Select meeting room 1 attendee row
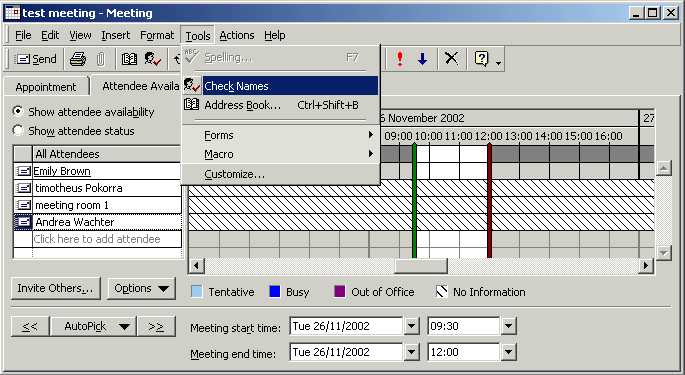Viewport: 685px width, 375px height. [x=107, y=205]
